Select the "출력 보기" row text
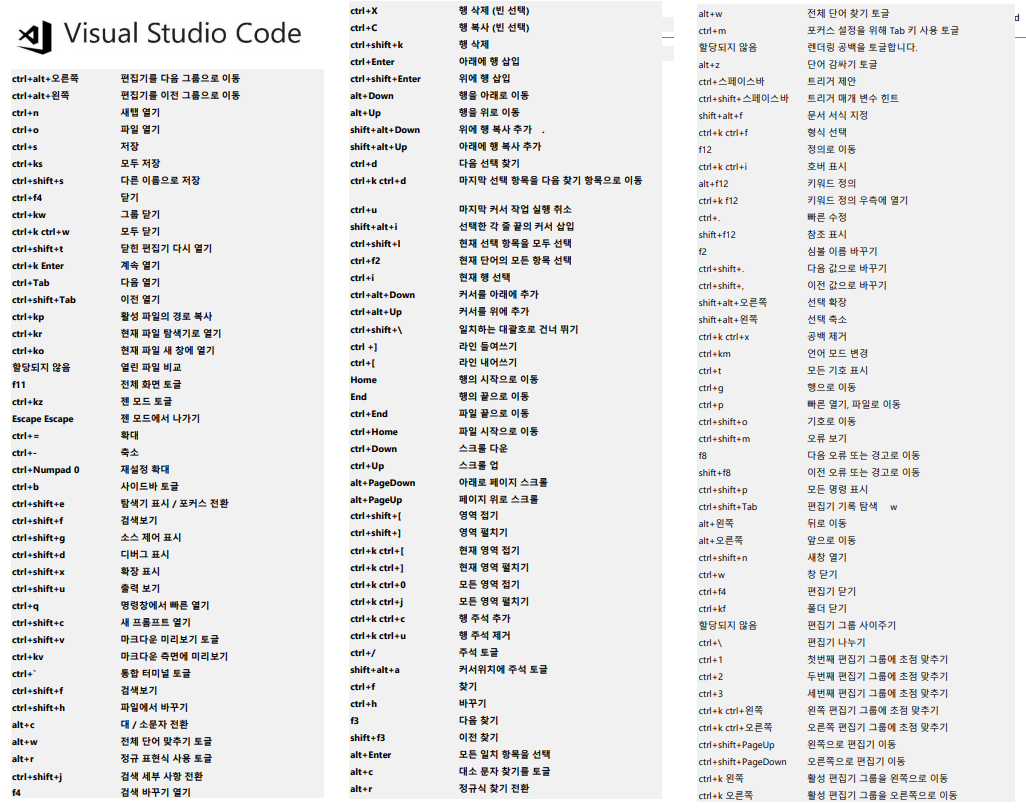 [x=140, y=588]
